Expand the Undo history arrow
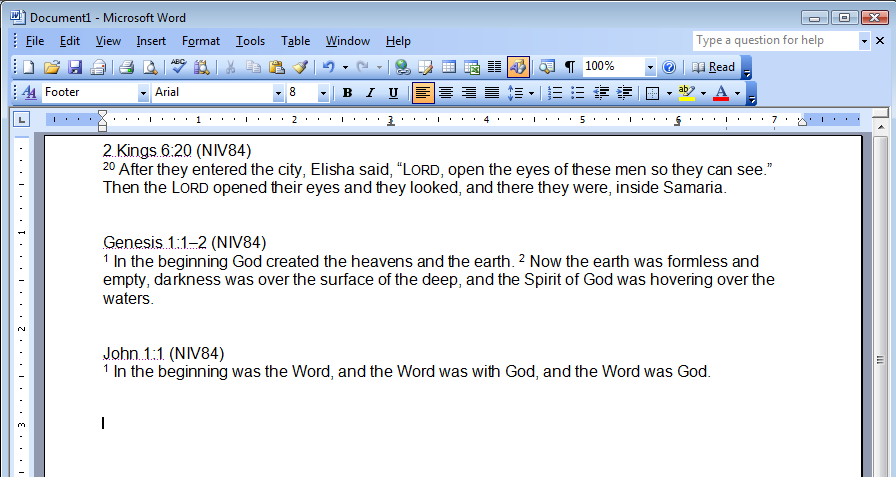 [345, 67]
